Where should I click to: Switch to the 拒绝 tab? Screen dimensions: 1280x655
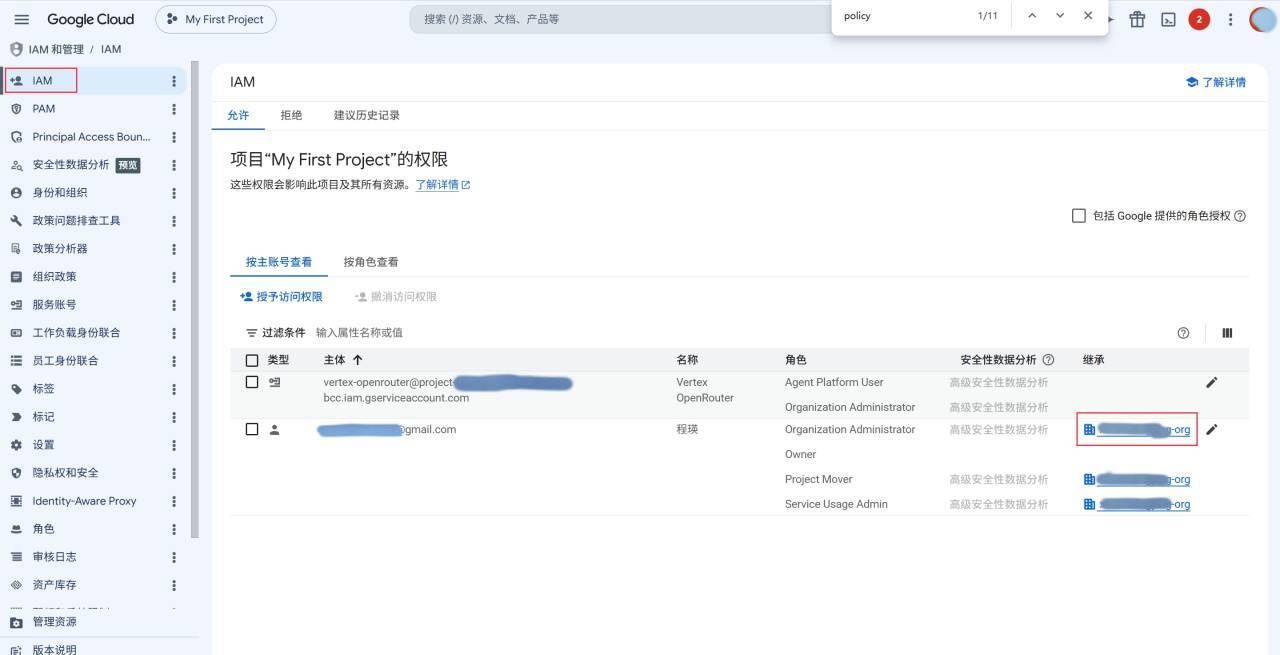(x=291, y=115)
